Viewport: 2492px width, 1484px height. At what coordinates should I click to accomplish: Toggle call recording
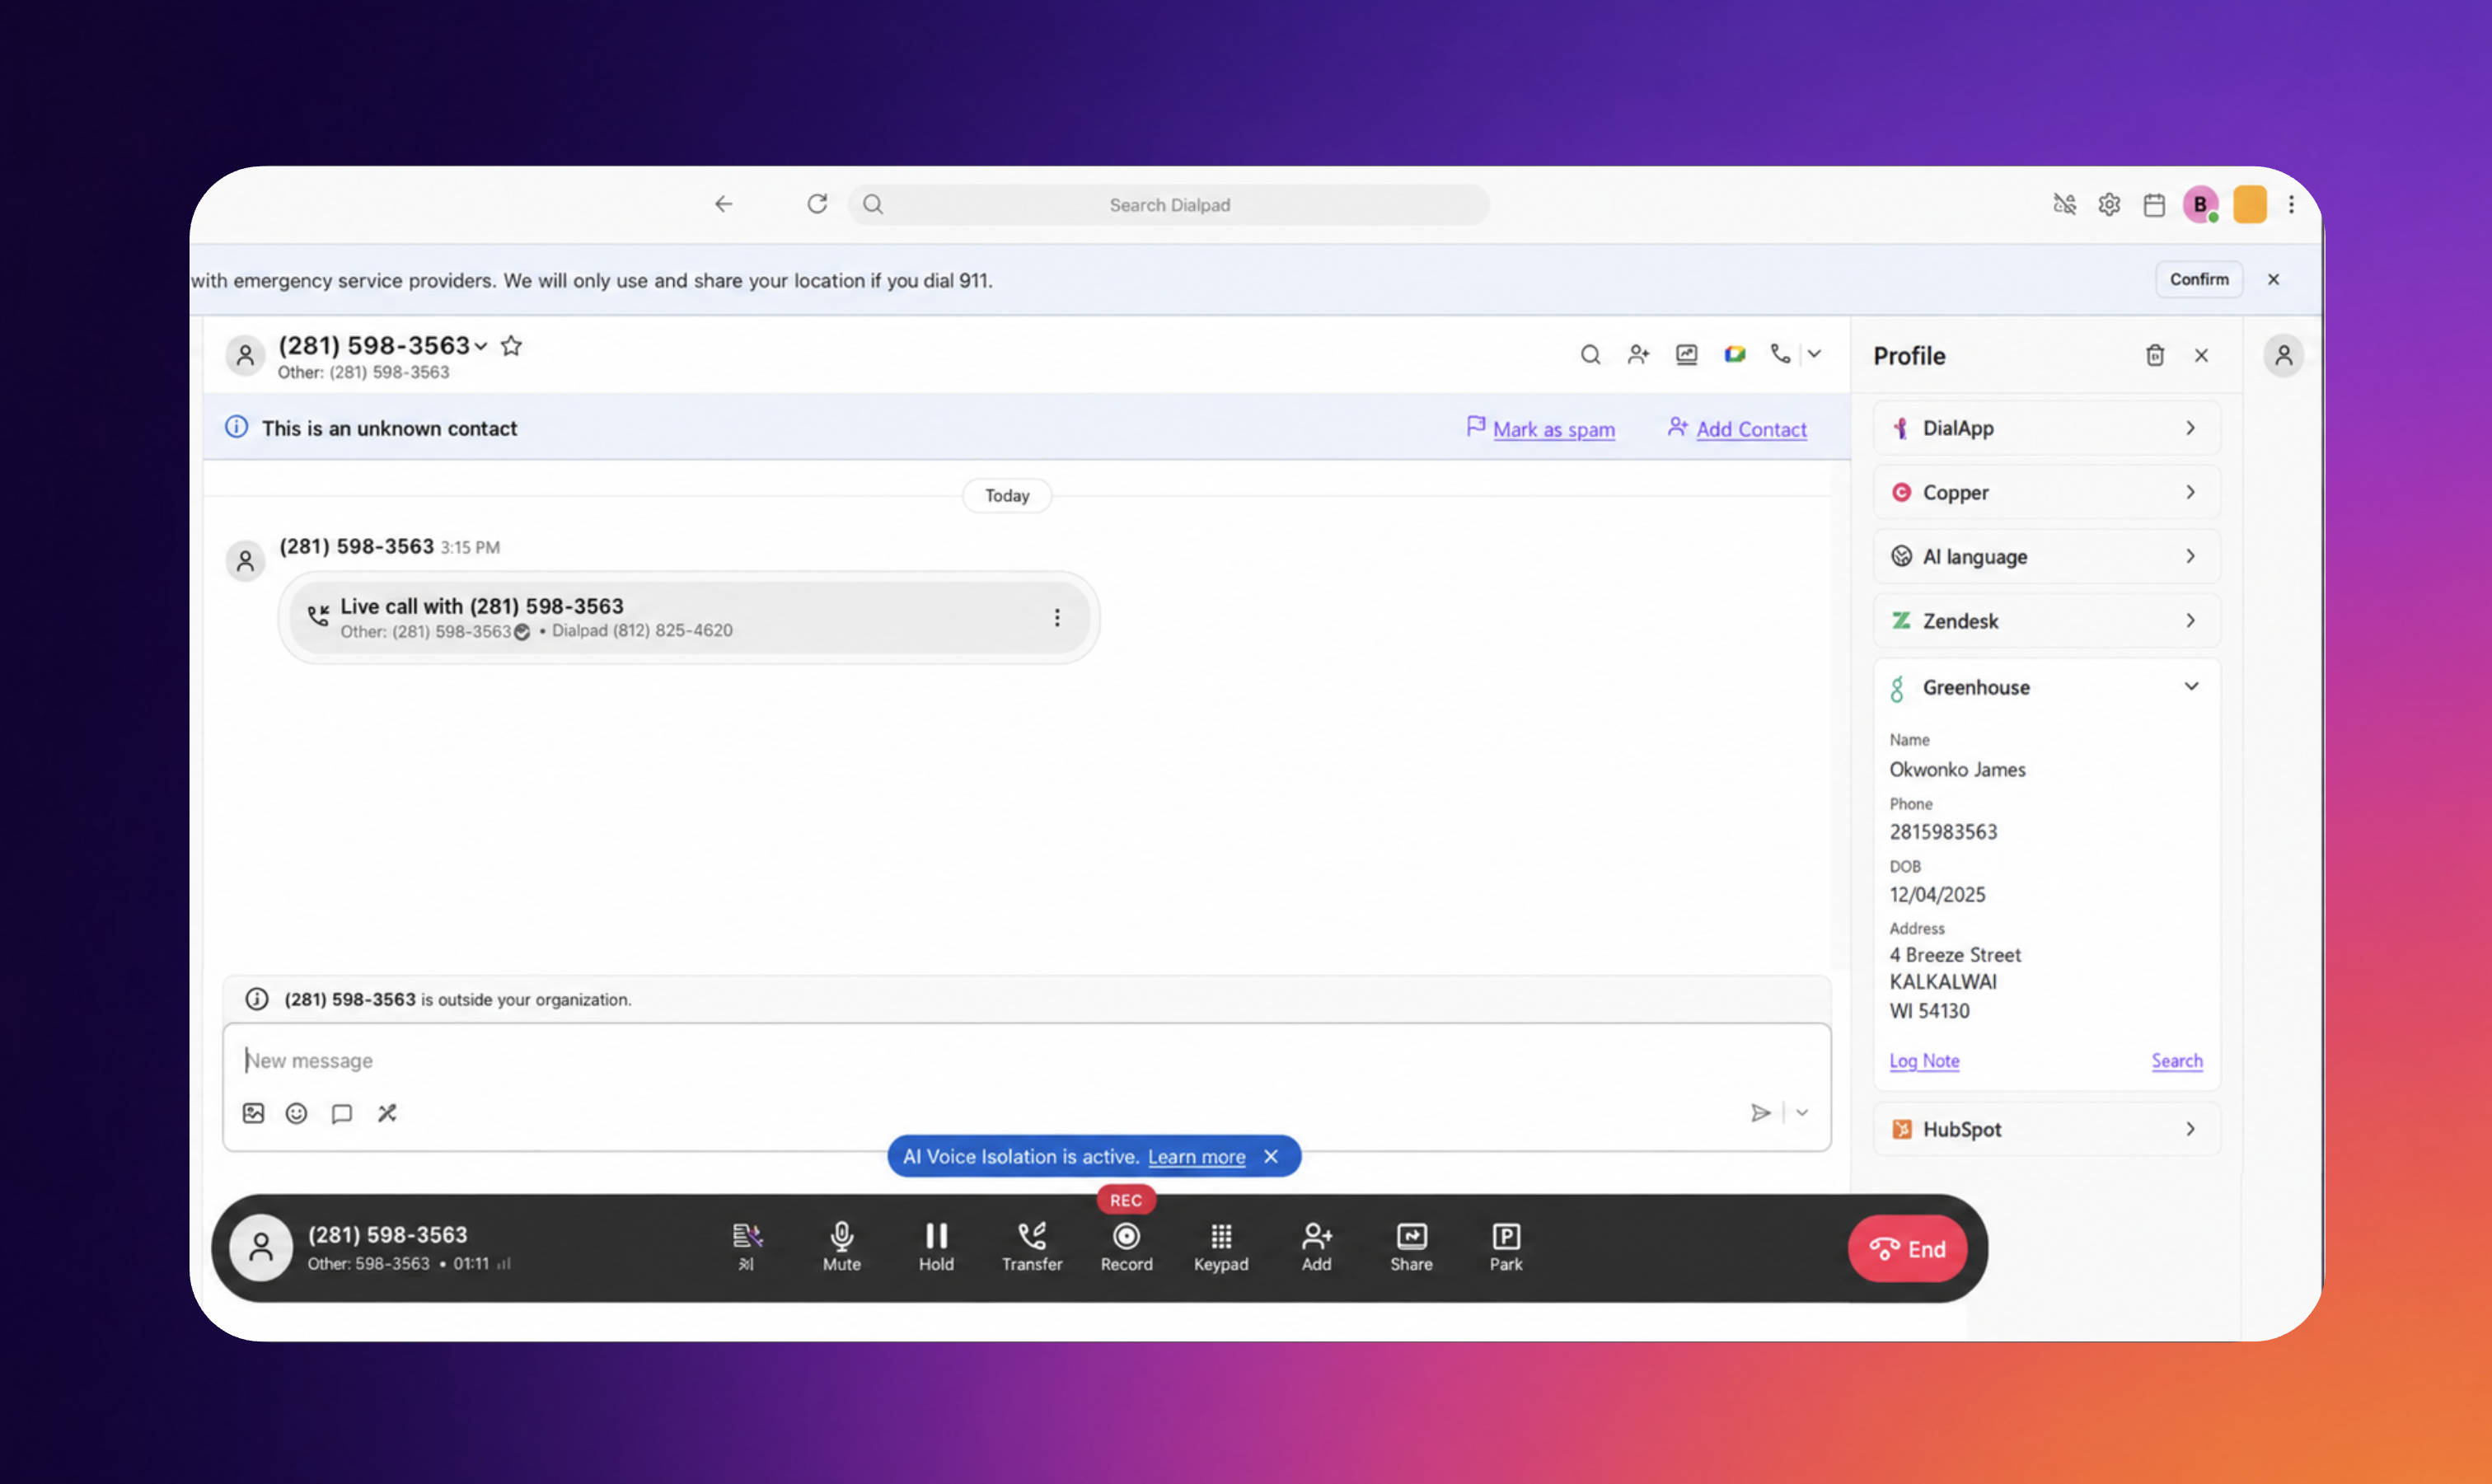[x=1126, y=1247]
